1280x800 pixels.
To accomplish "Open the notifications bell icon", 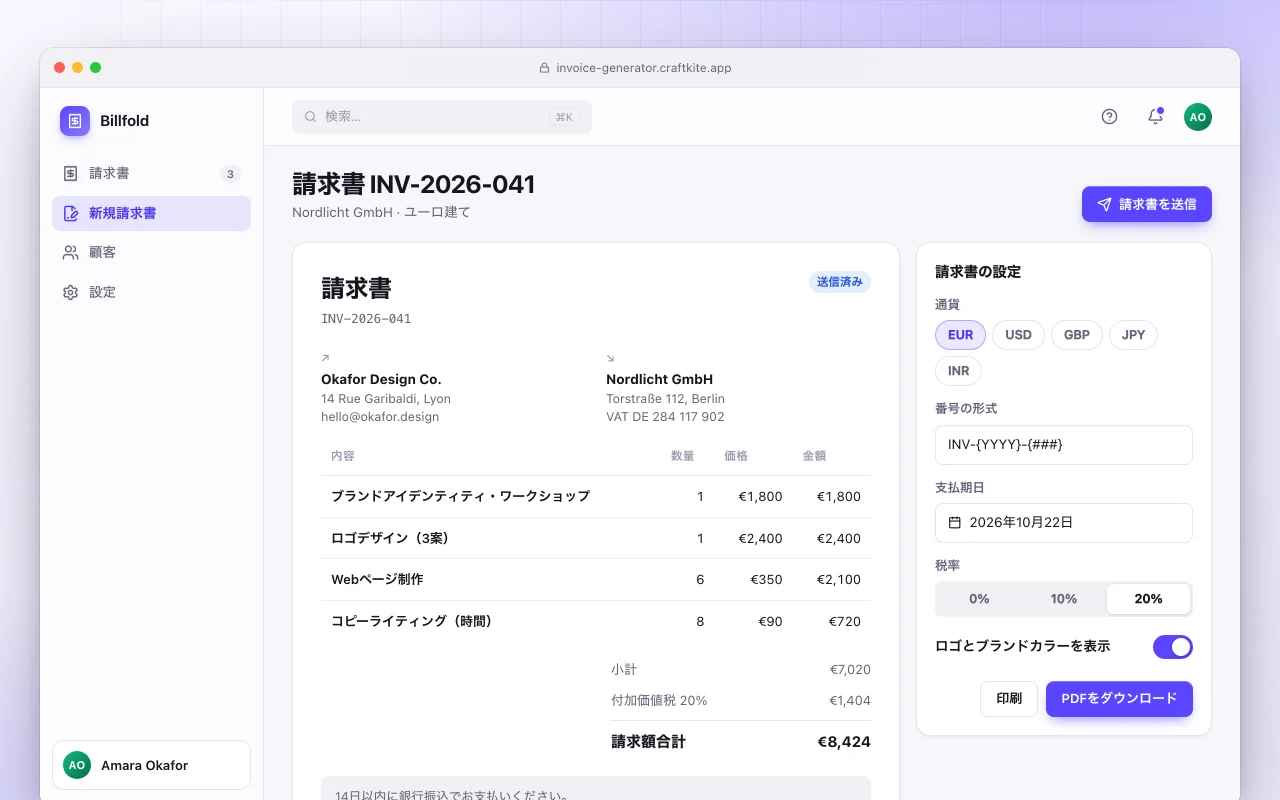I will (x=1155, y=117).
